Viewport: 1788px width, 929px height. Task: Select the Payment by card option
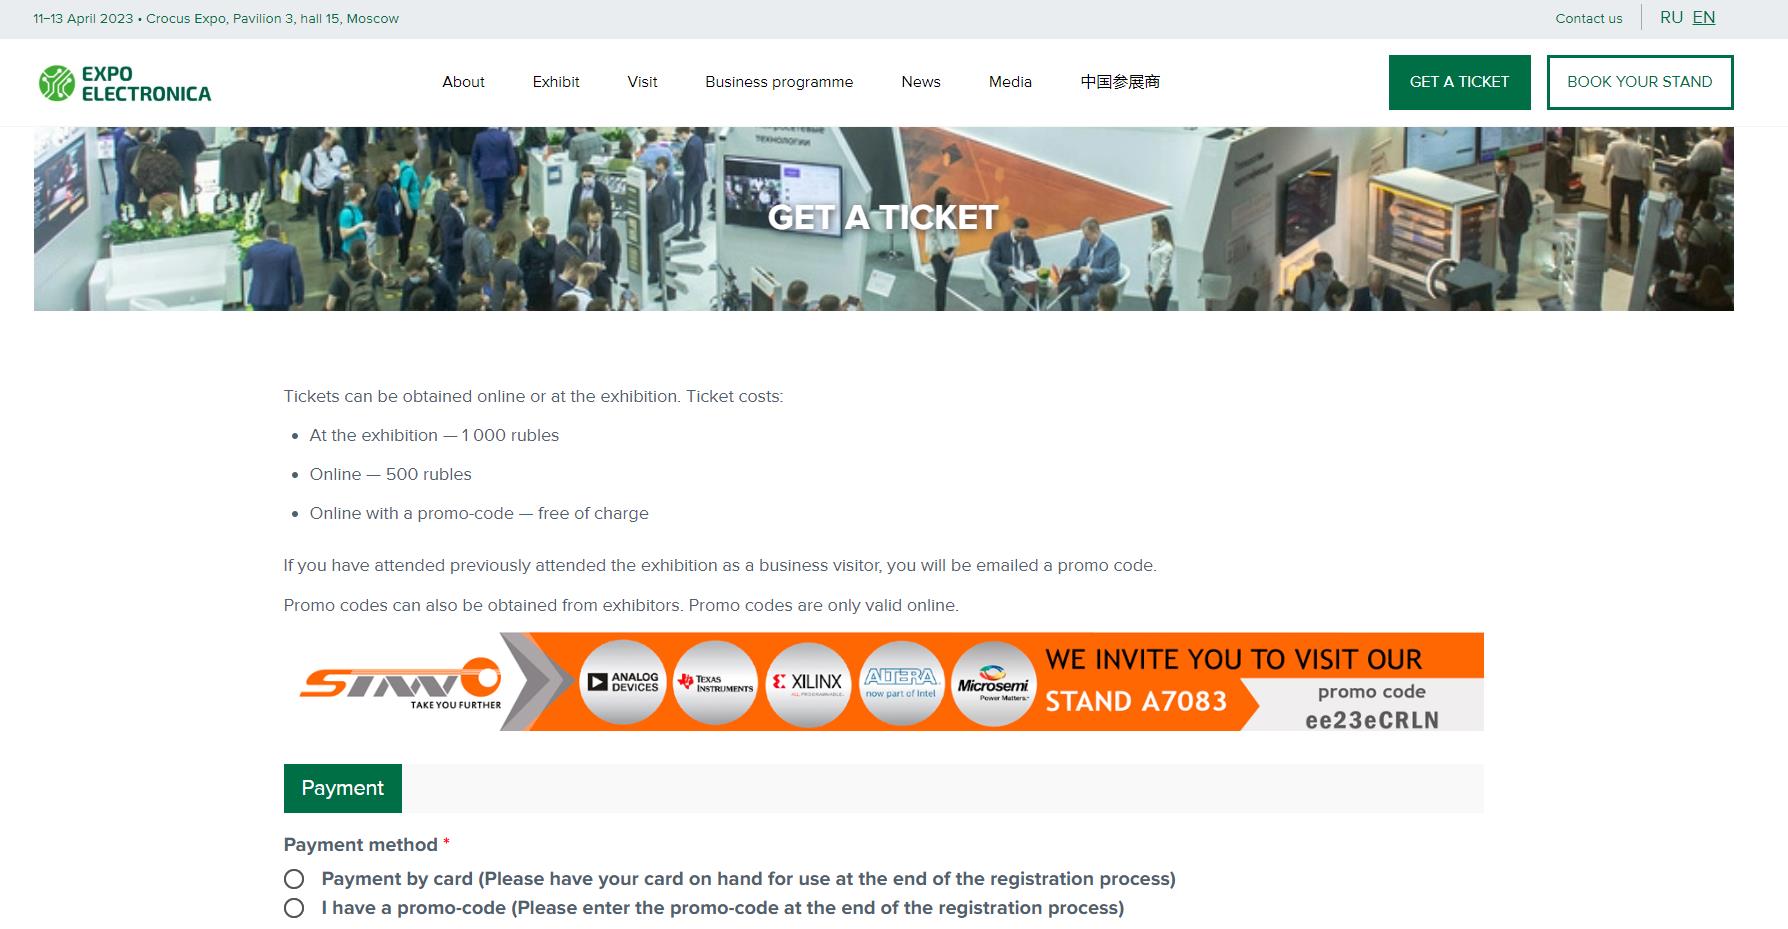coord(294,879)
